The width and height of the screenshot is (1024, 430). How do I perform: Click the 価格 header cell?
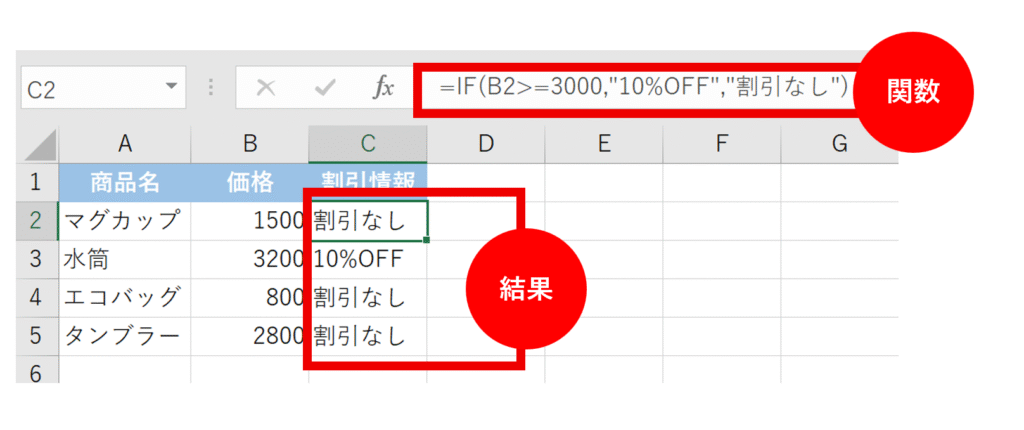pos(249,183)
